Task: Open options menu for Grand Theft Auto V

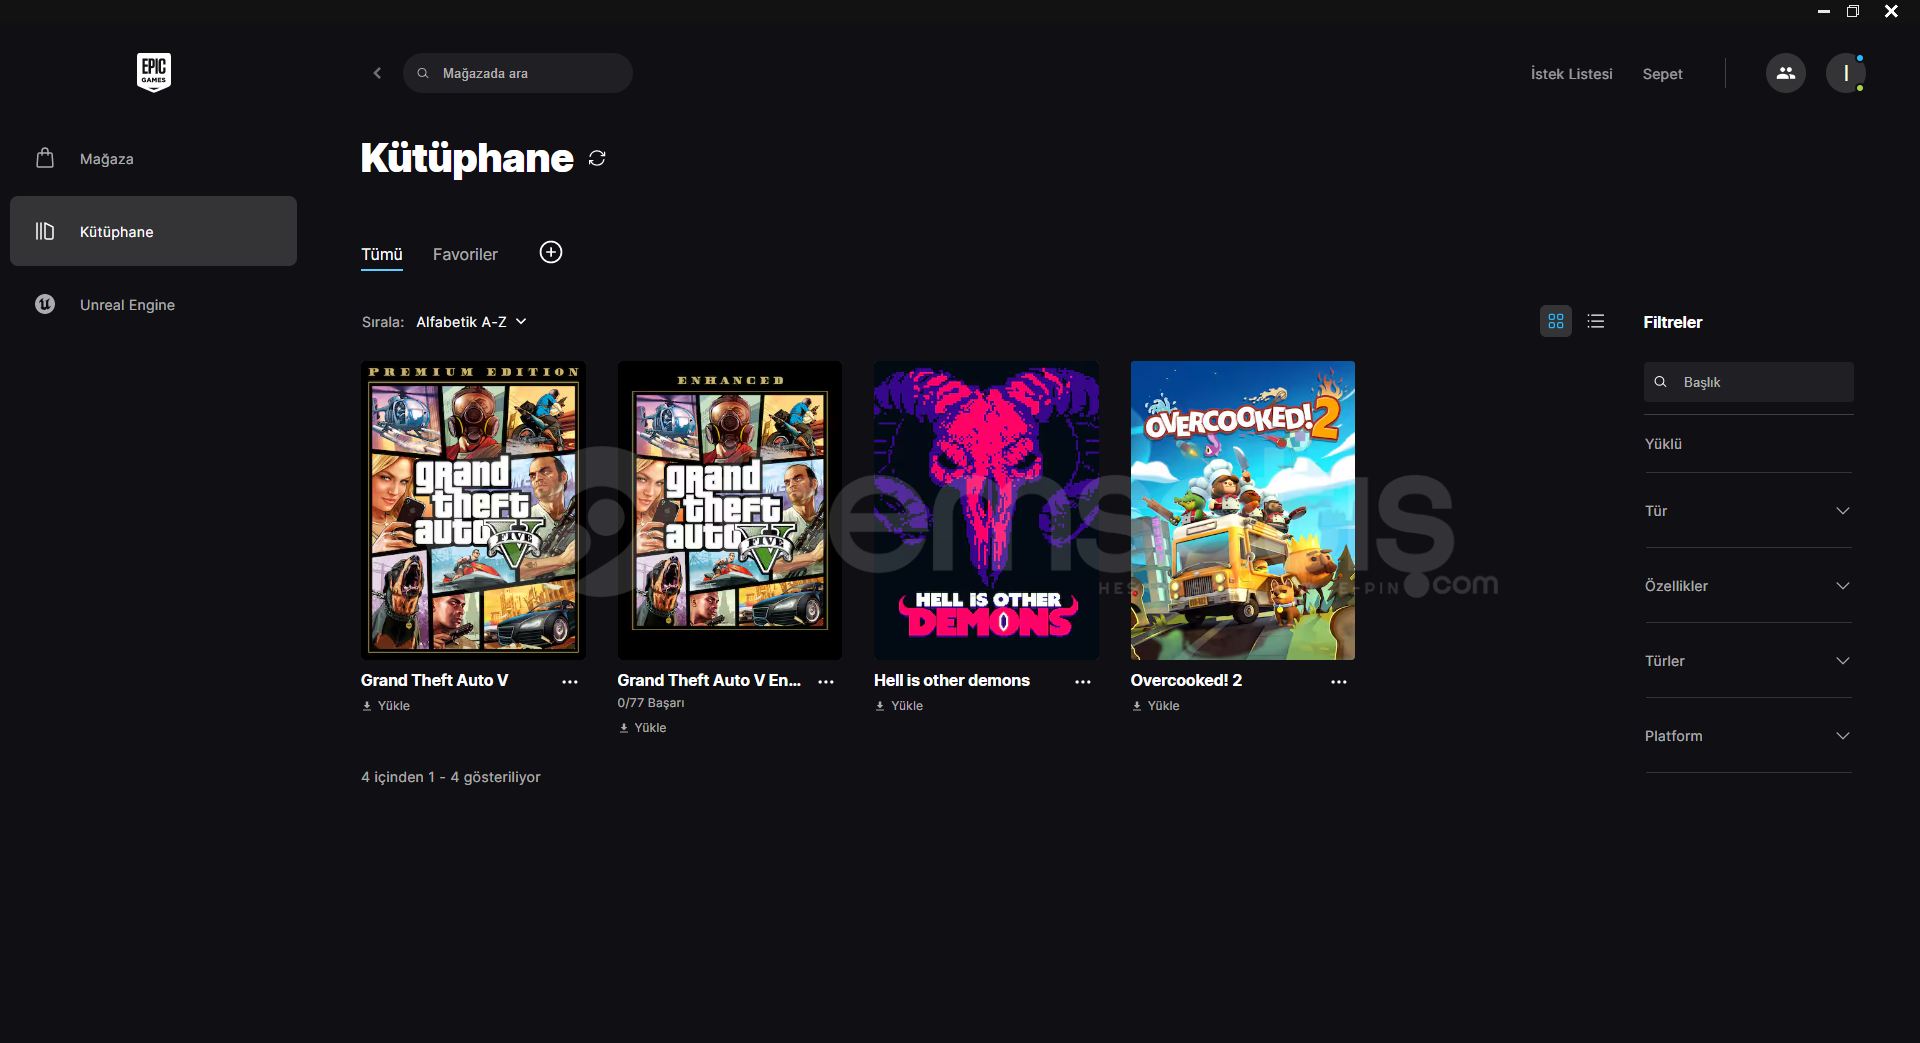Action: coord(570,681)
